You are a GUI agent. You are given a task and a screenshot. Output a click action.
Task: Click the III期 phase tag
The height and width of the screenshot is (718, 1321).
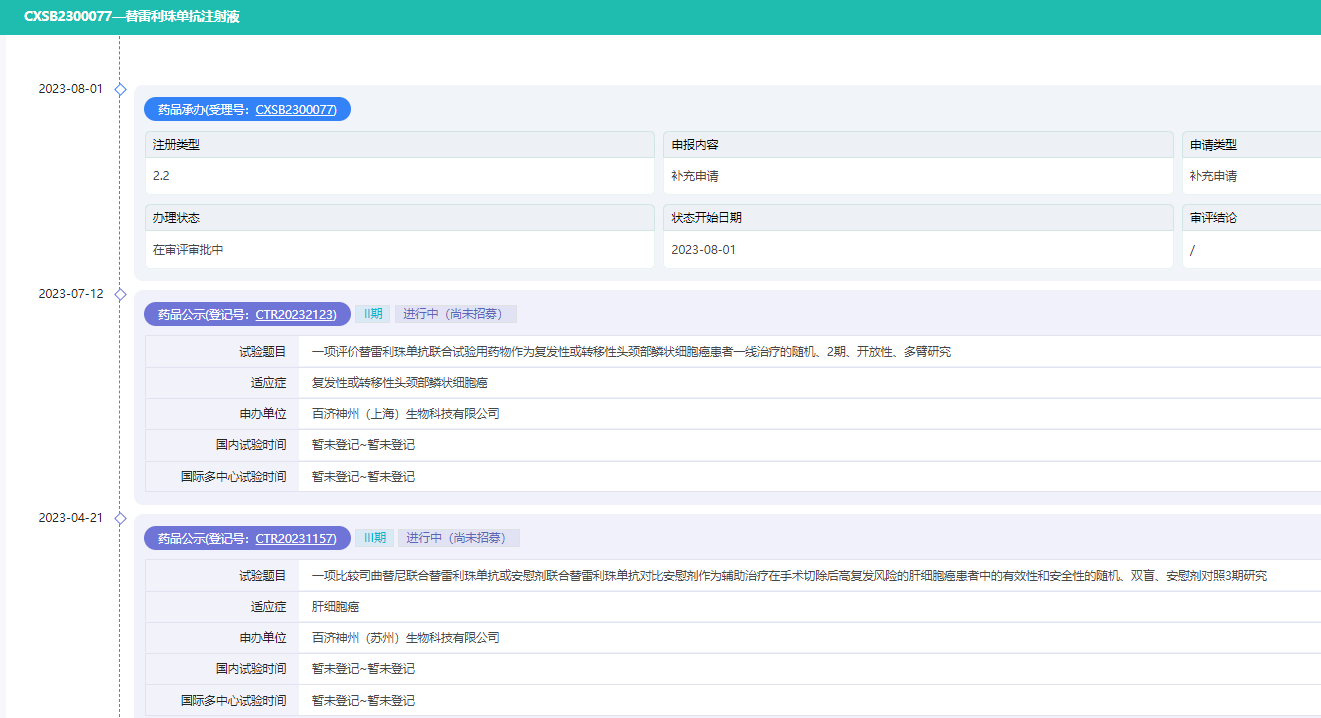(x=375, y=538)
